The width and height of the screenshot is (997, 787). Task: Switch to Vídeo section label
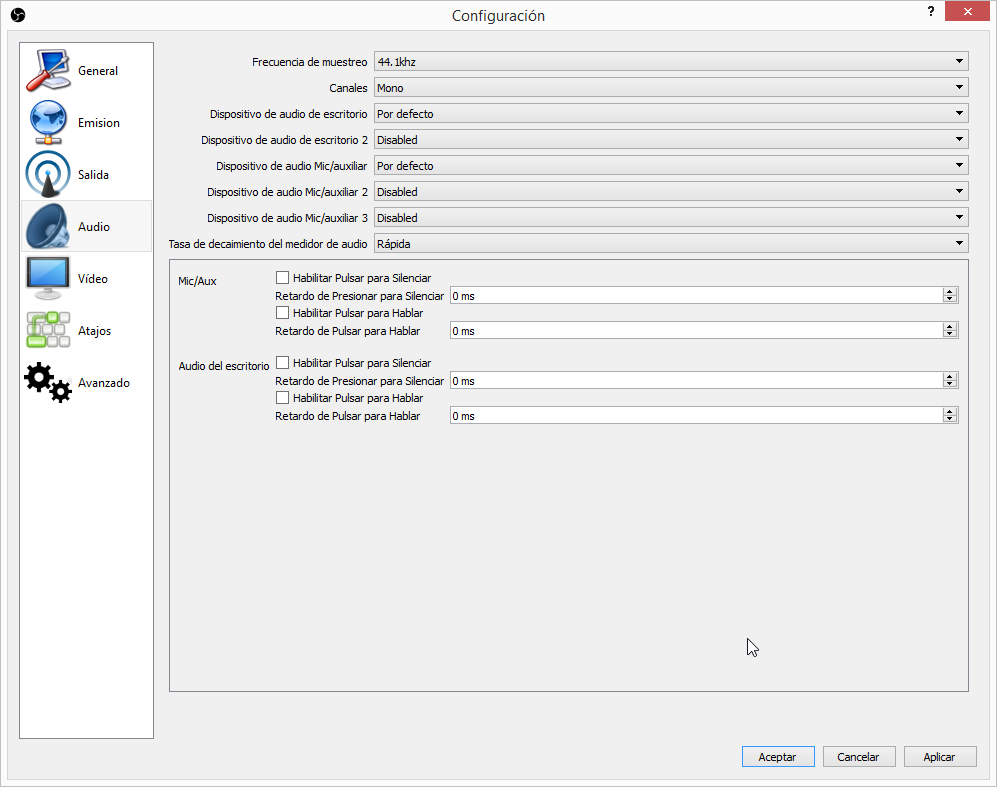(93, 278)
